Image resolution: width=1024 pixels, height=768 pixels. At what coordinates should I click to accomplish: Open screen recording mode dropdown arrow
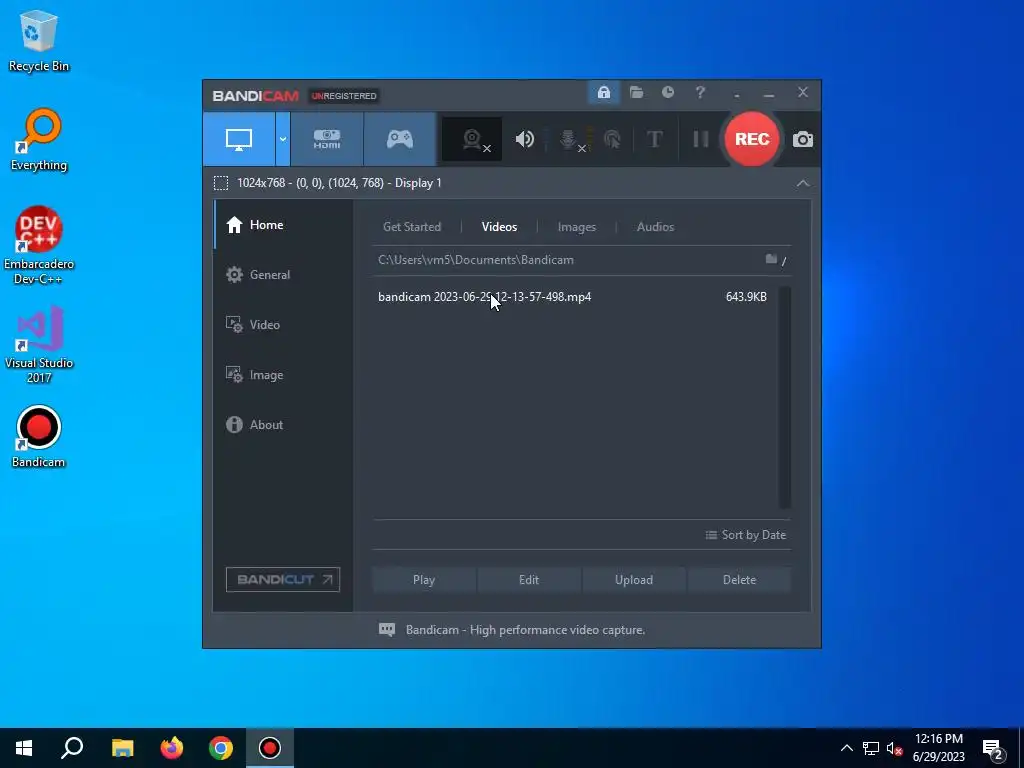(283, 139)
